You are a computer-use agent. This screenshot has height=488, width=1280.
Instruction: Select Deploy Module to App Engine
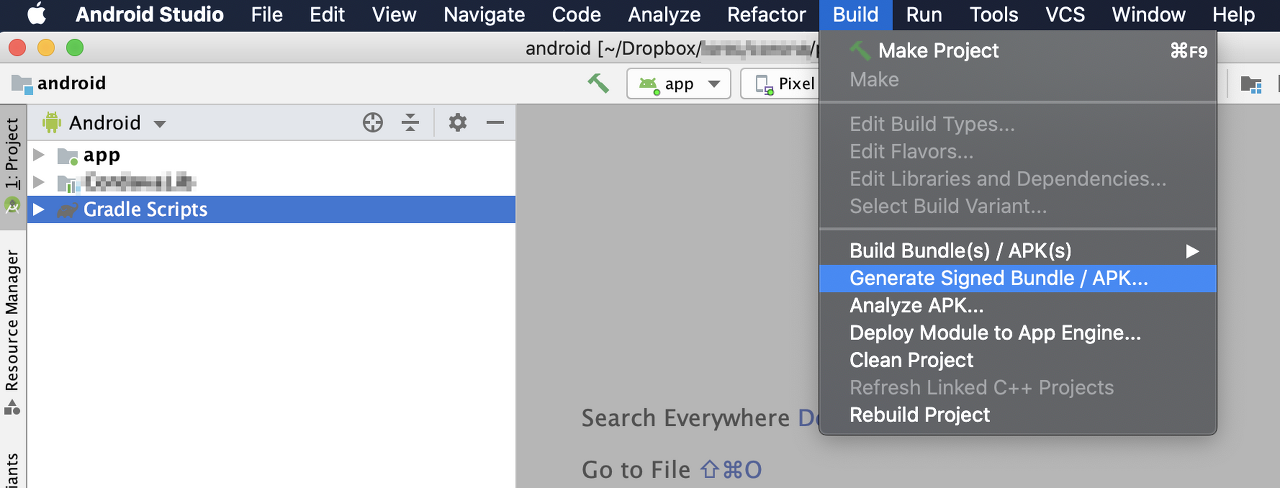[1018, 333]
